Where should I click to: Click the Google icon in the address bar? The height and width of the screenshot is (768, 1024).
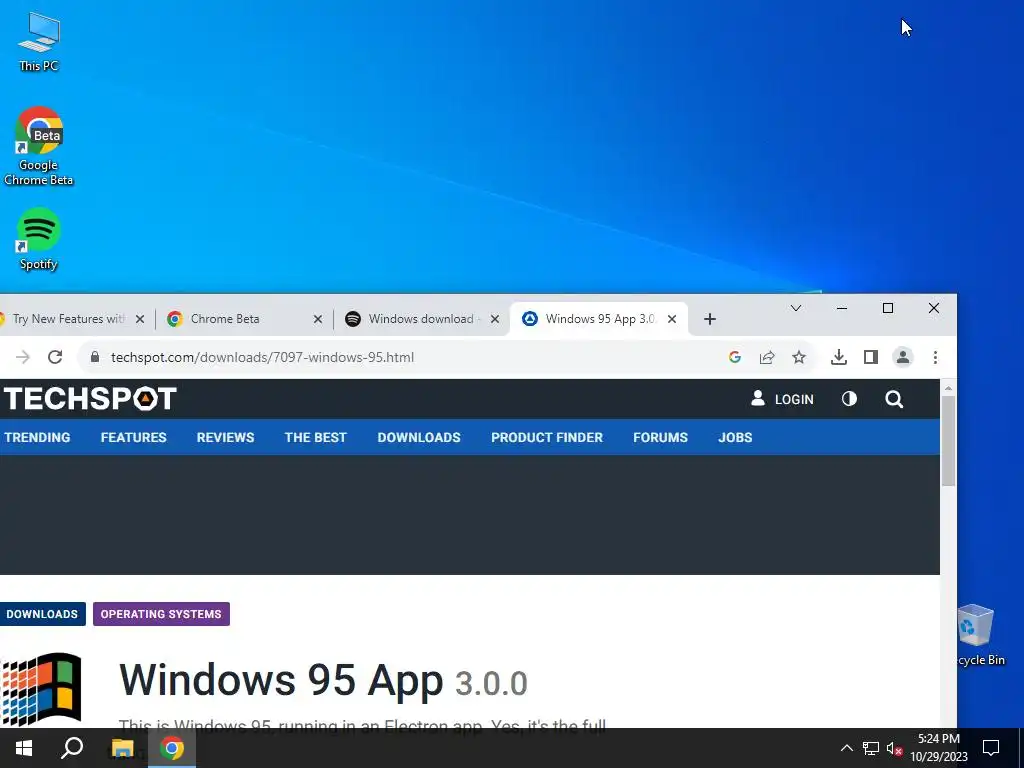[x=735, y=357]
